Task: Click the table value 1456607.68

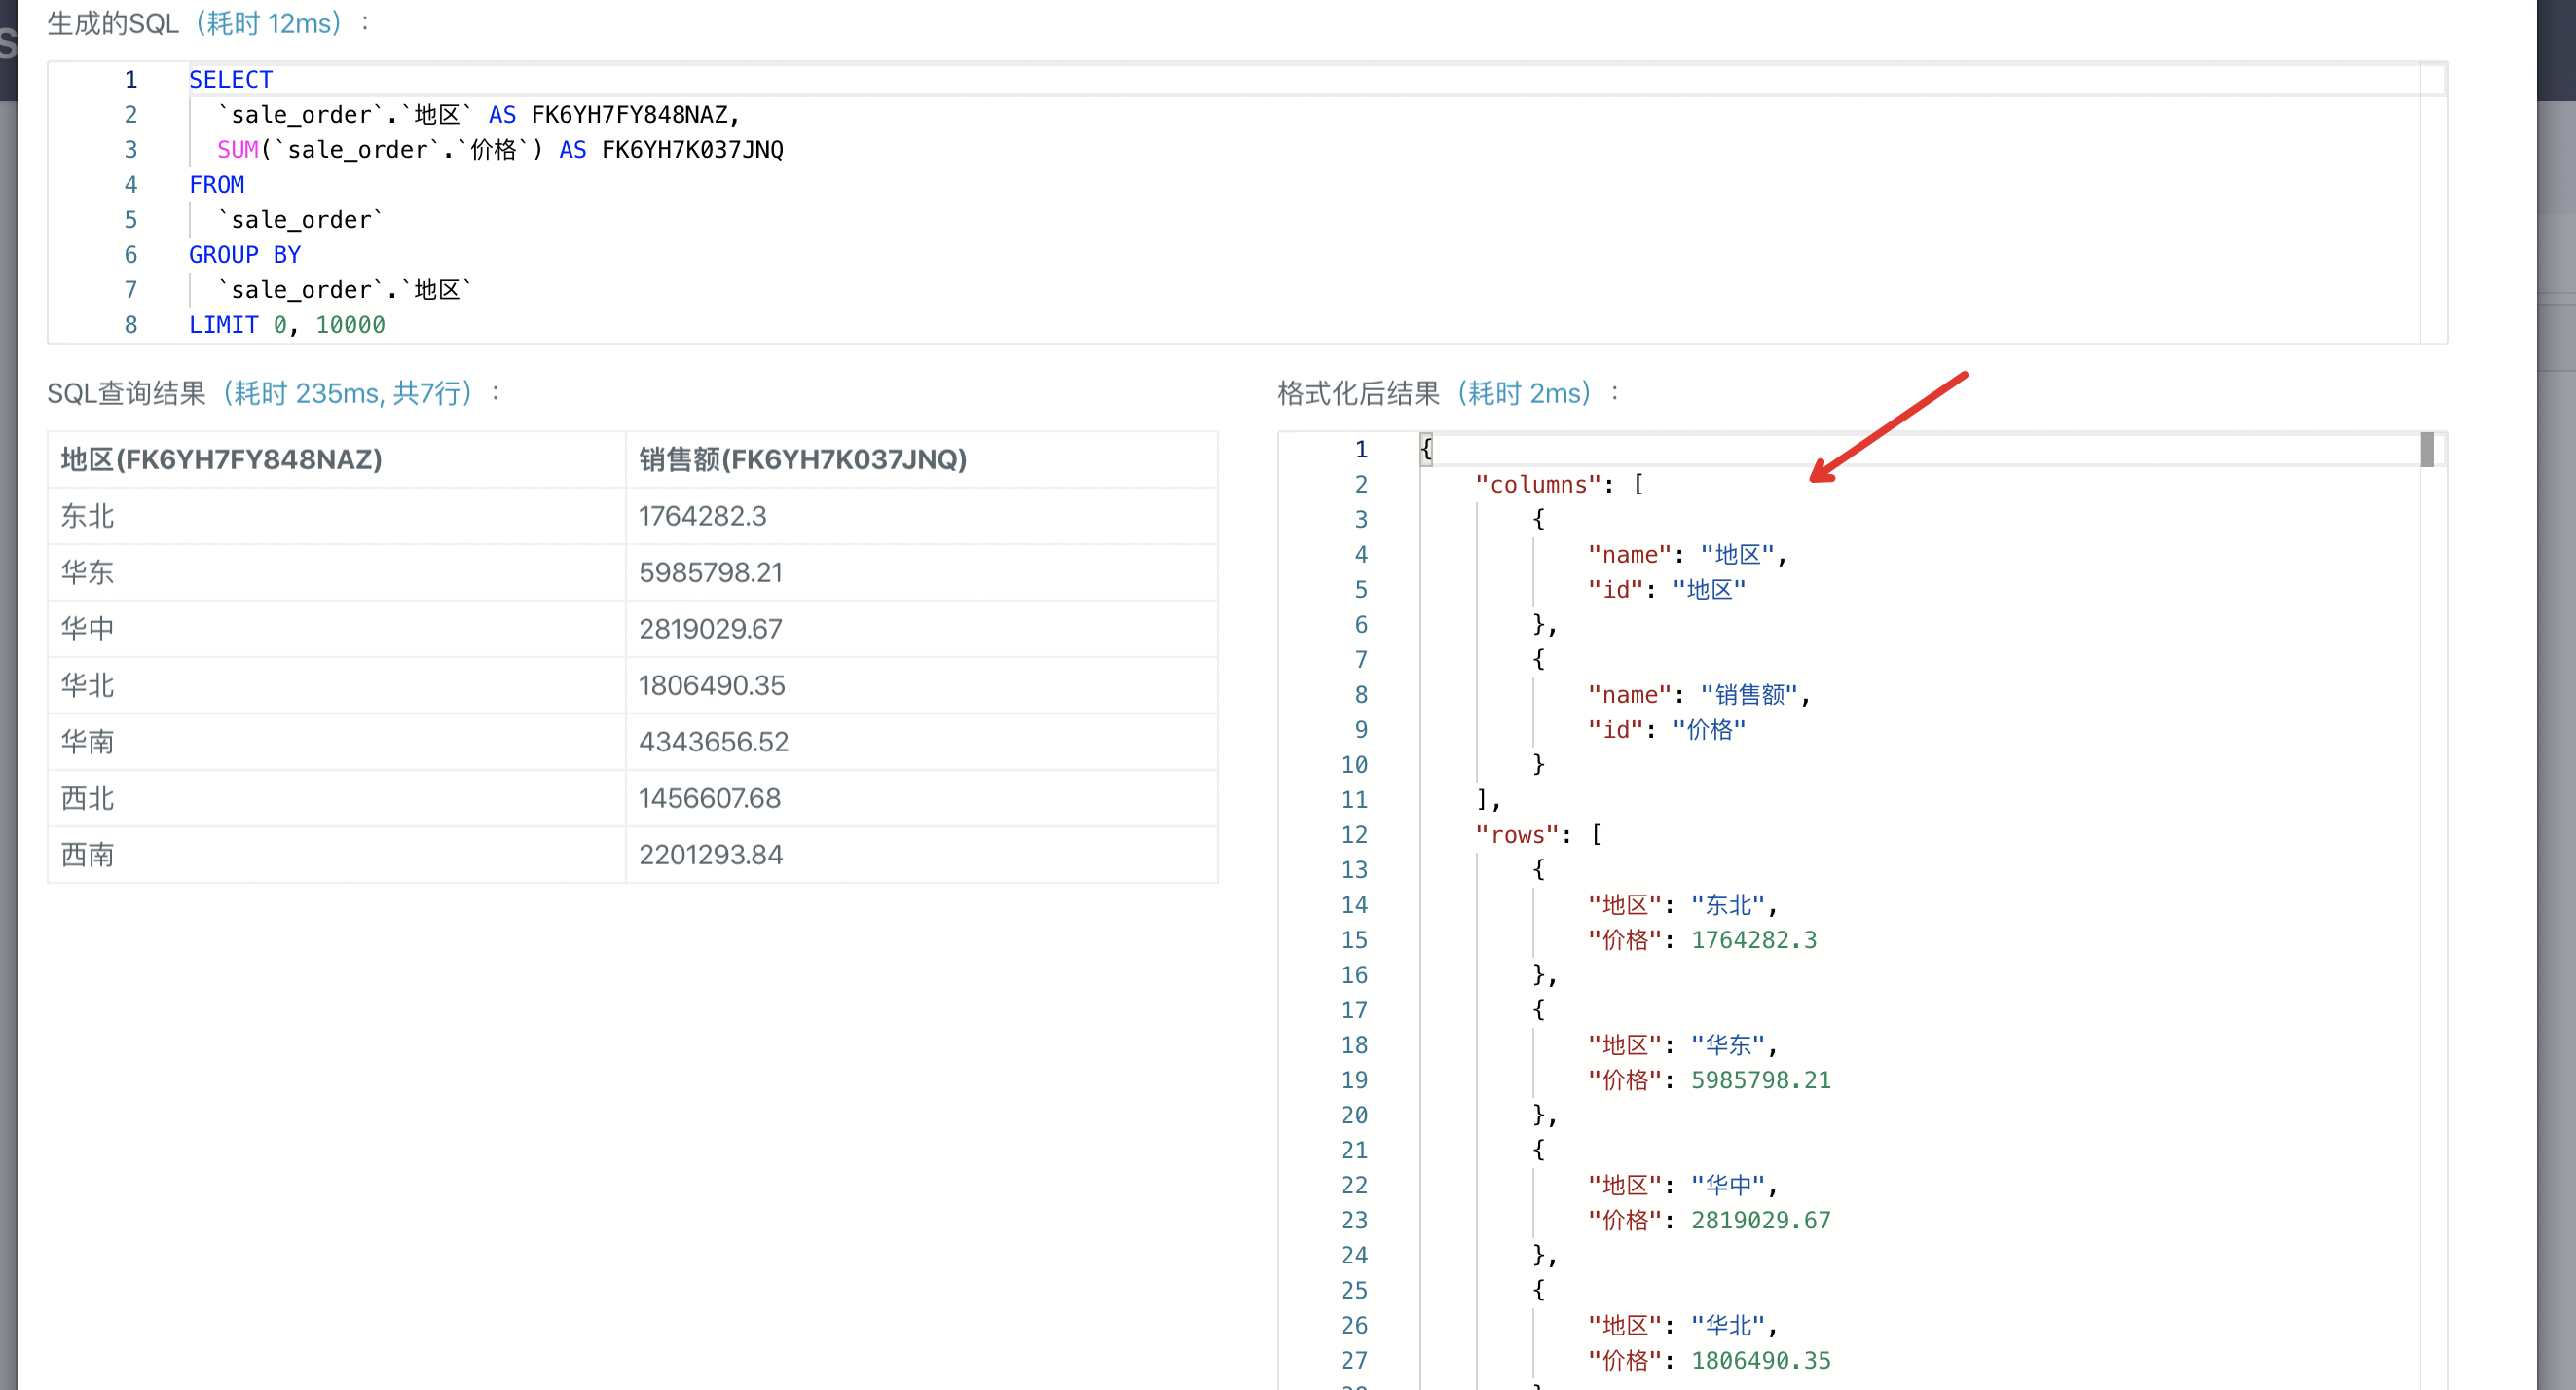Action: 709,798
